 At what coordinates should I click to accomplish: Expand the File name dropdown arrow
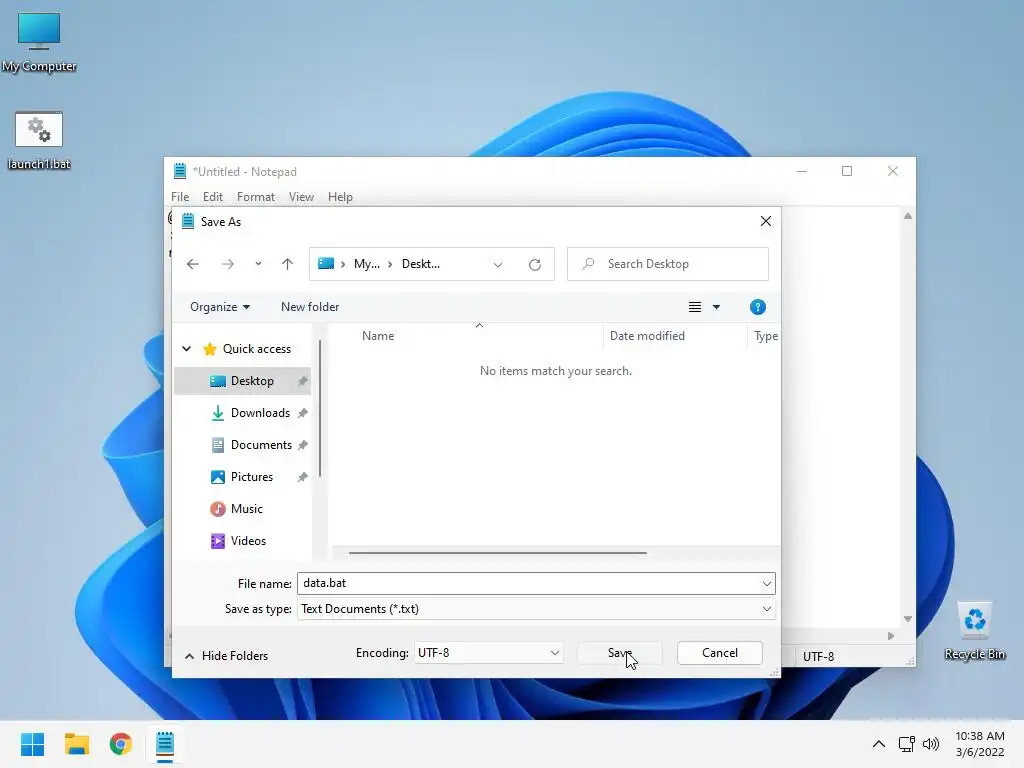pyautogui.click(x=767, y=583)
